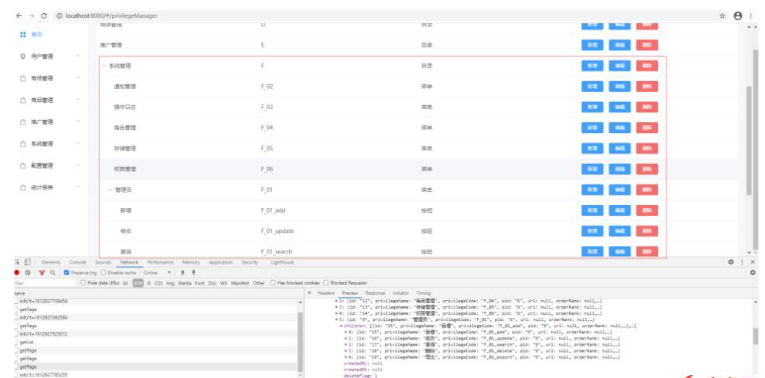Image resolution: width=765 pixels, height=378 pixels.
Task: Click the bag icon beside 推广管理 in sidebar
Action: [x=23, y=122]
